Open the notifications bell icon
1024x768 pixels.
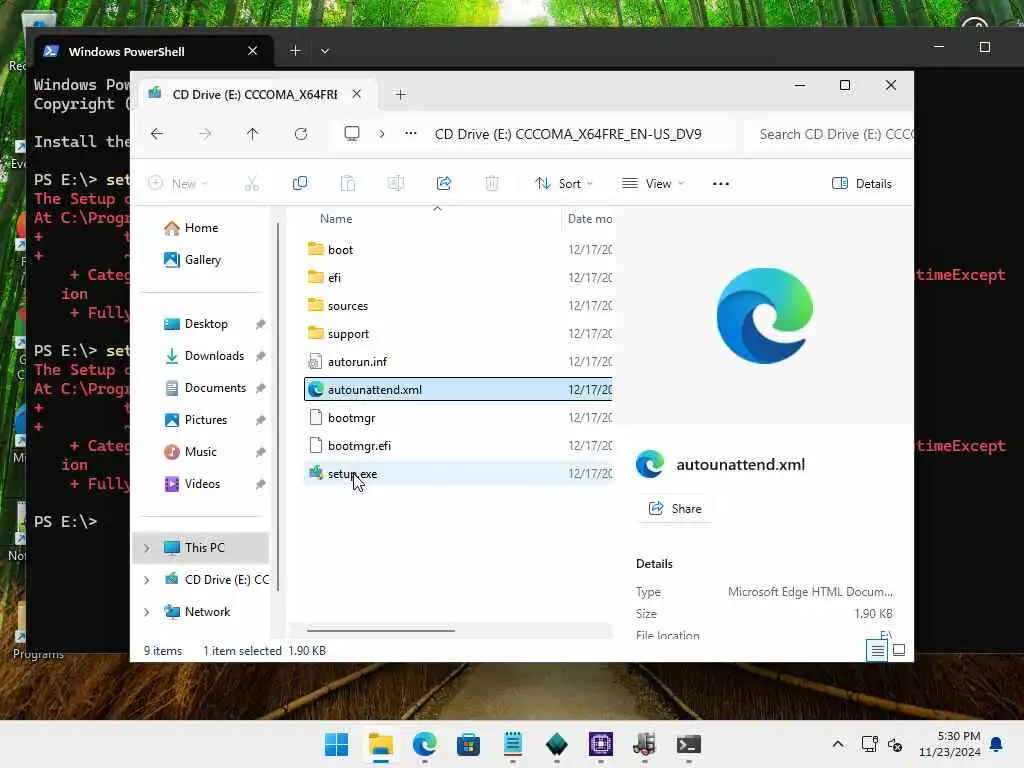(x=997, y=744)
